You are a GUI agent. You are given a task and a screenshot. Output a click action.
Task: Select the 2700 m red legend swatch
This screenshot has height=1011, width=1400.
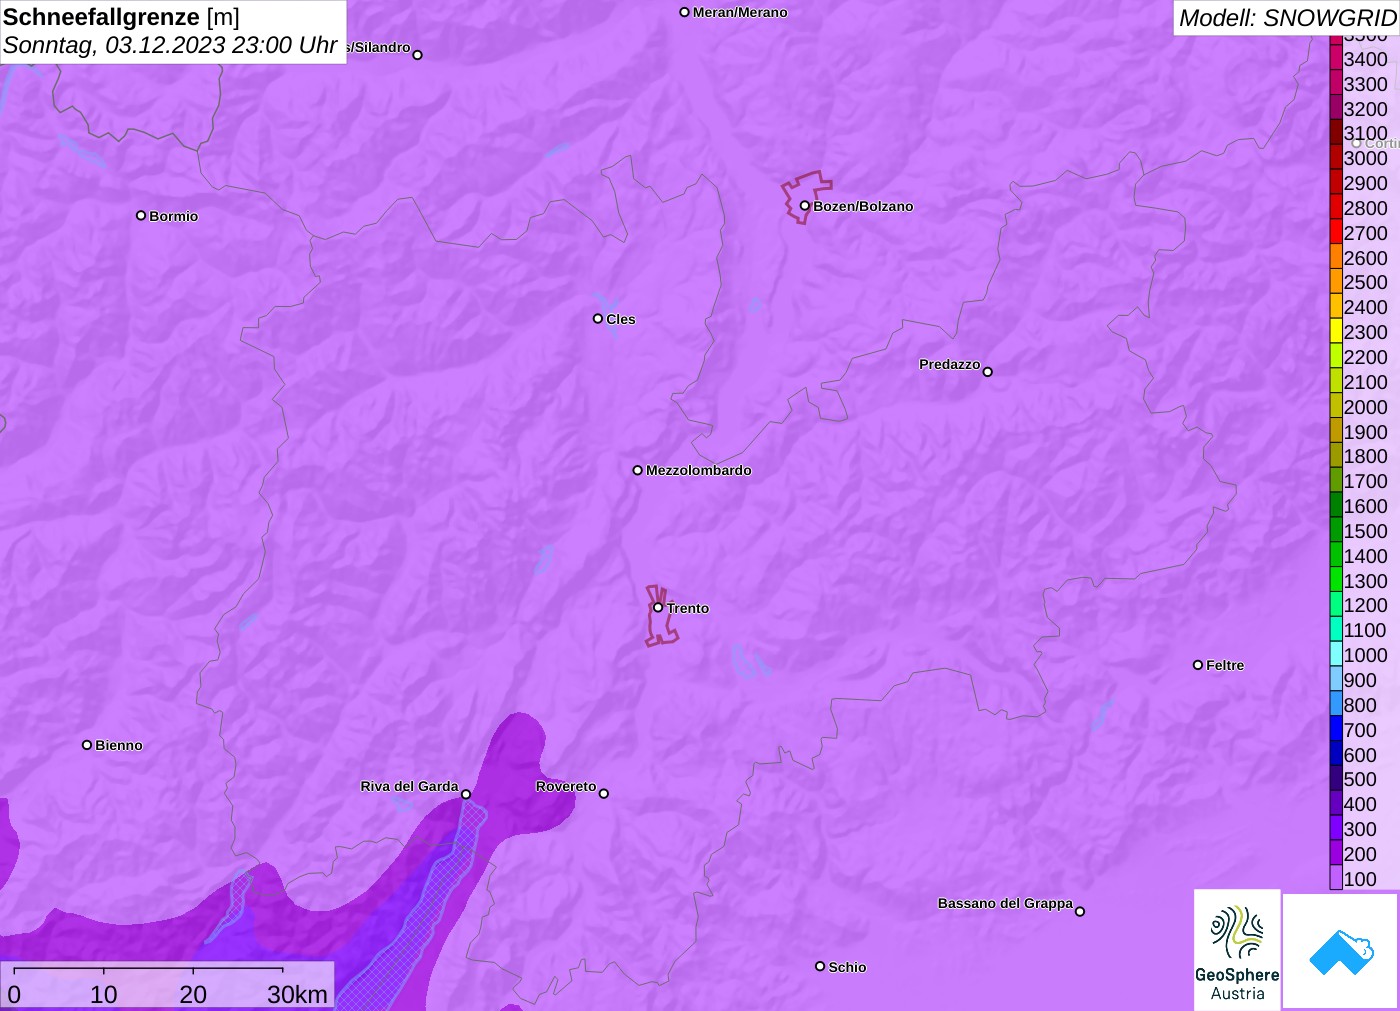pyautogui.click(x=1336, y=232)
